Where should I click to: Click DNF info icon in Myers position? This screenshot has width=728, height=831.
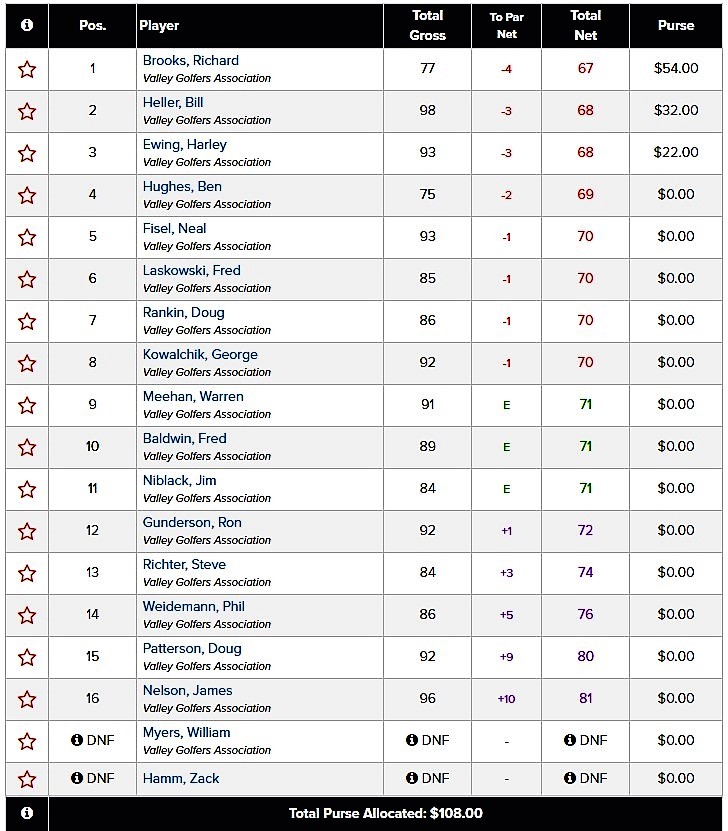(x=77, y=741)
